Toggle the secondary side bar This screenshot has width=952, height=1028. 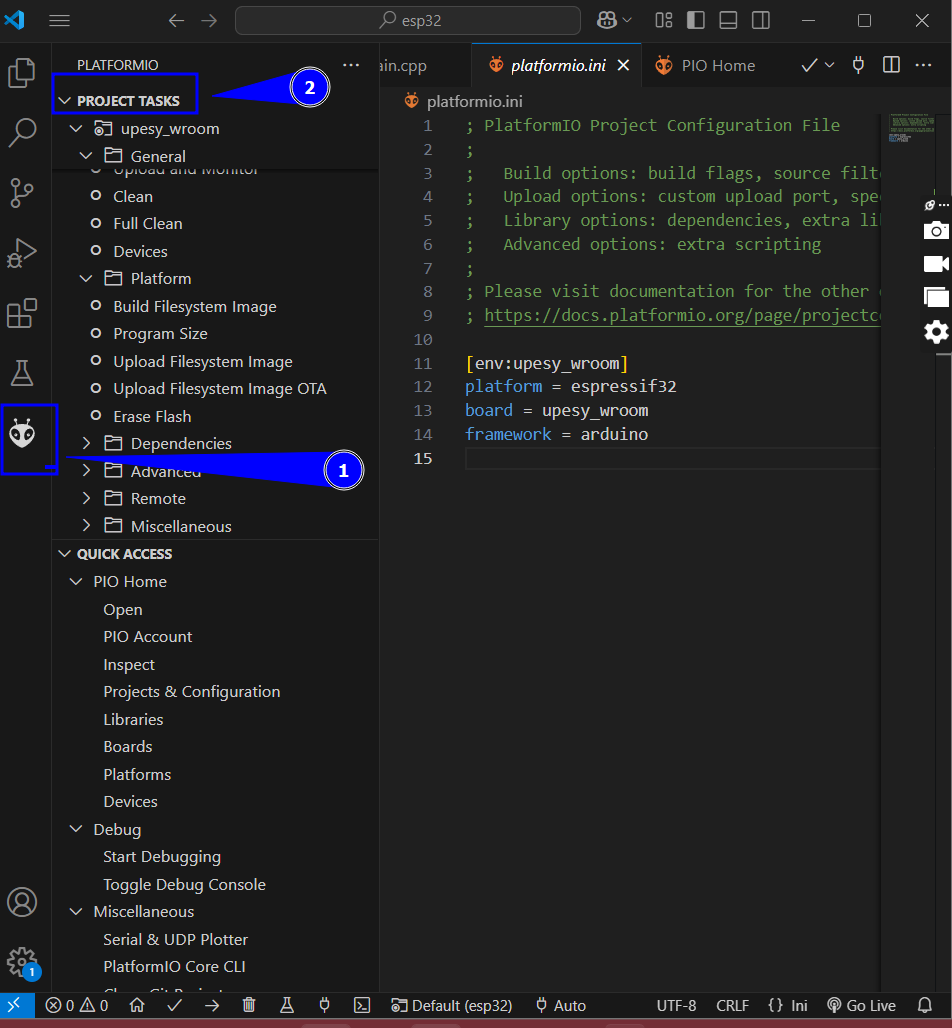[761, 20]
